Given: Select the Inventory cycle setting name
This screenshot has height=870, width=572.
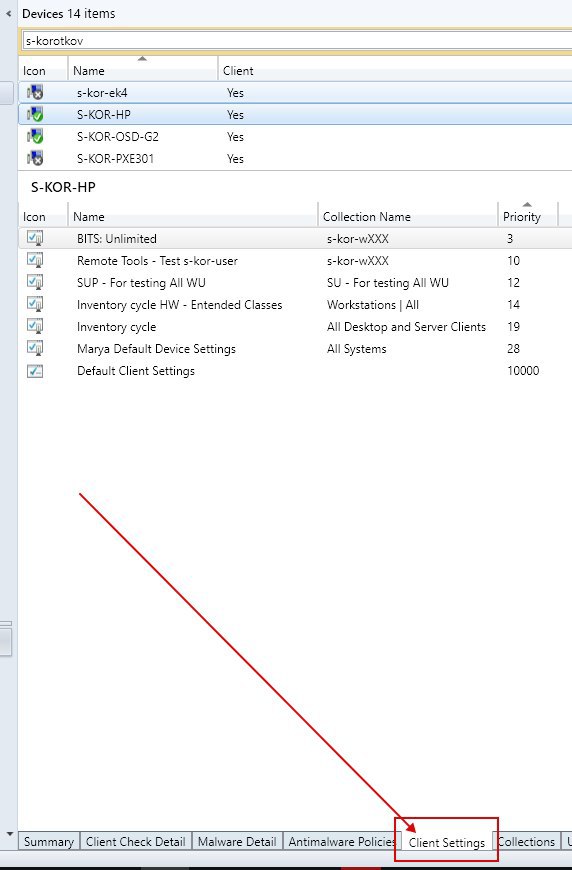Looking at the screenshot, I should tap(117, 327).
